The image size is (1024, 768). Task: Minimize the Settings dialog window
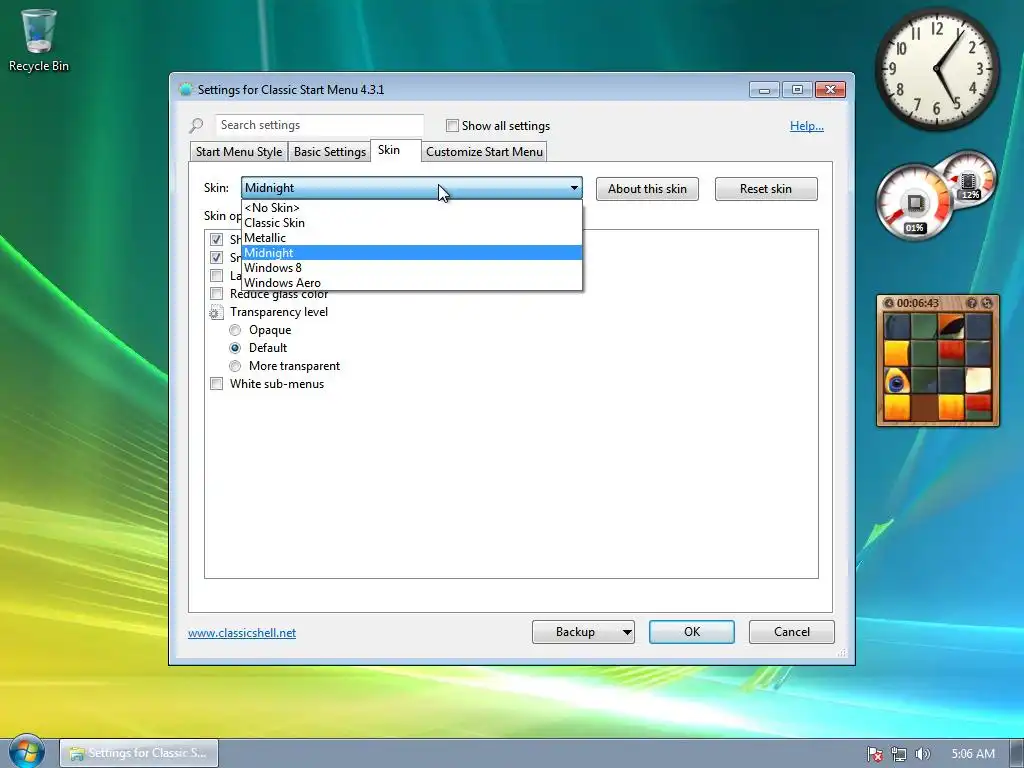coord(764,89)
